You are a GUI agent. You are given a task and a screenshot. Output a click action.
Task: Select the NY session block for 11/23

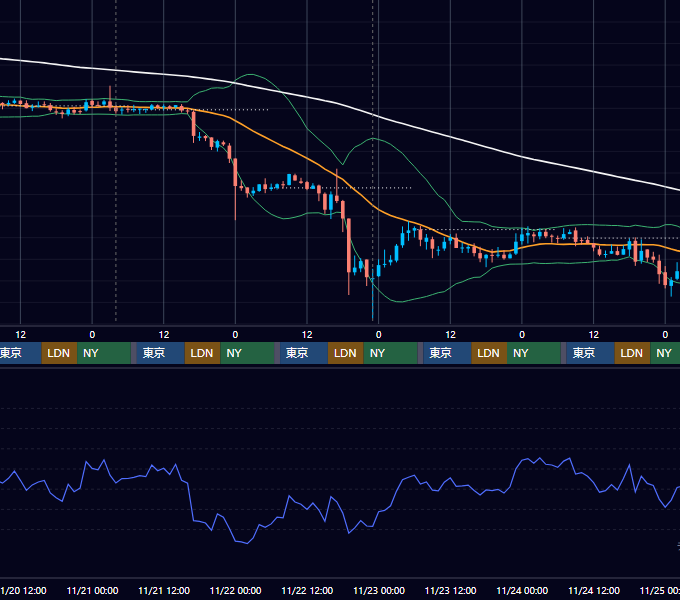534,353
